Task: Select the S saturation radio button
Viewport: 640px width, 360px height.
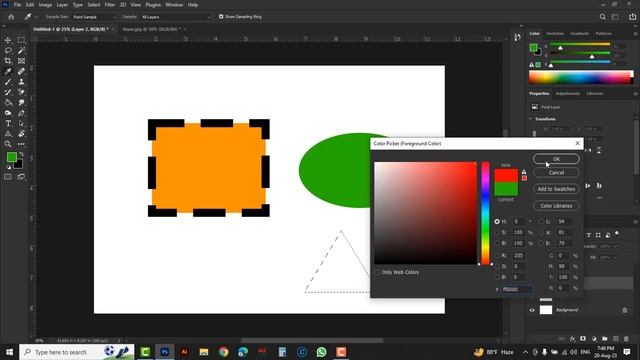Action: pyautogui.click(x=497, y=232)
